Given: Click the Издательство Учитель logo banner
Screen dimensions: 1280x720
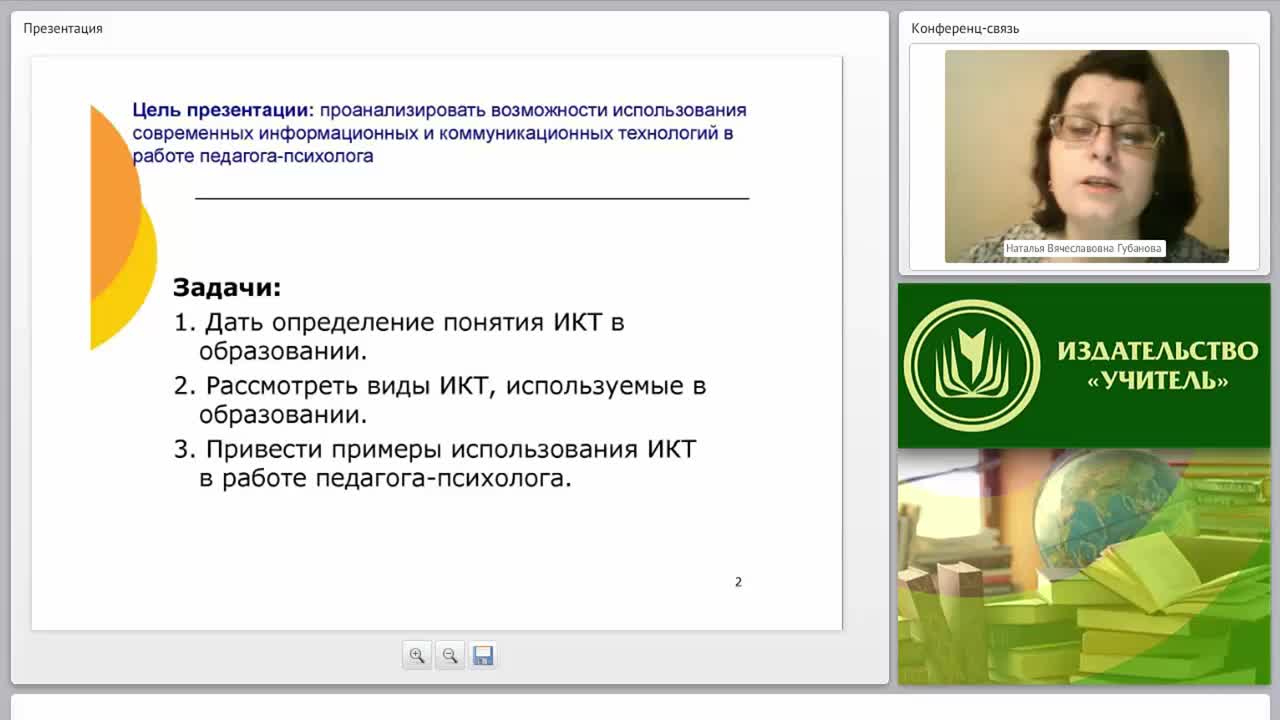Looking at the screenshot, I should [1084, 366].
